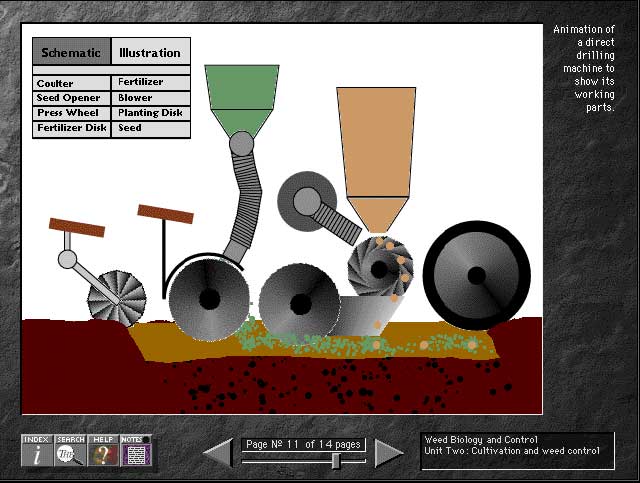The image size is (640, 483).
Task: Click the Planting Disk label
Action: coord(150,113)
